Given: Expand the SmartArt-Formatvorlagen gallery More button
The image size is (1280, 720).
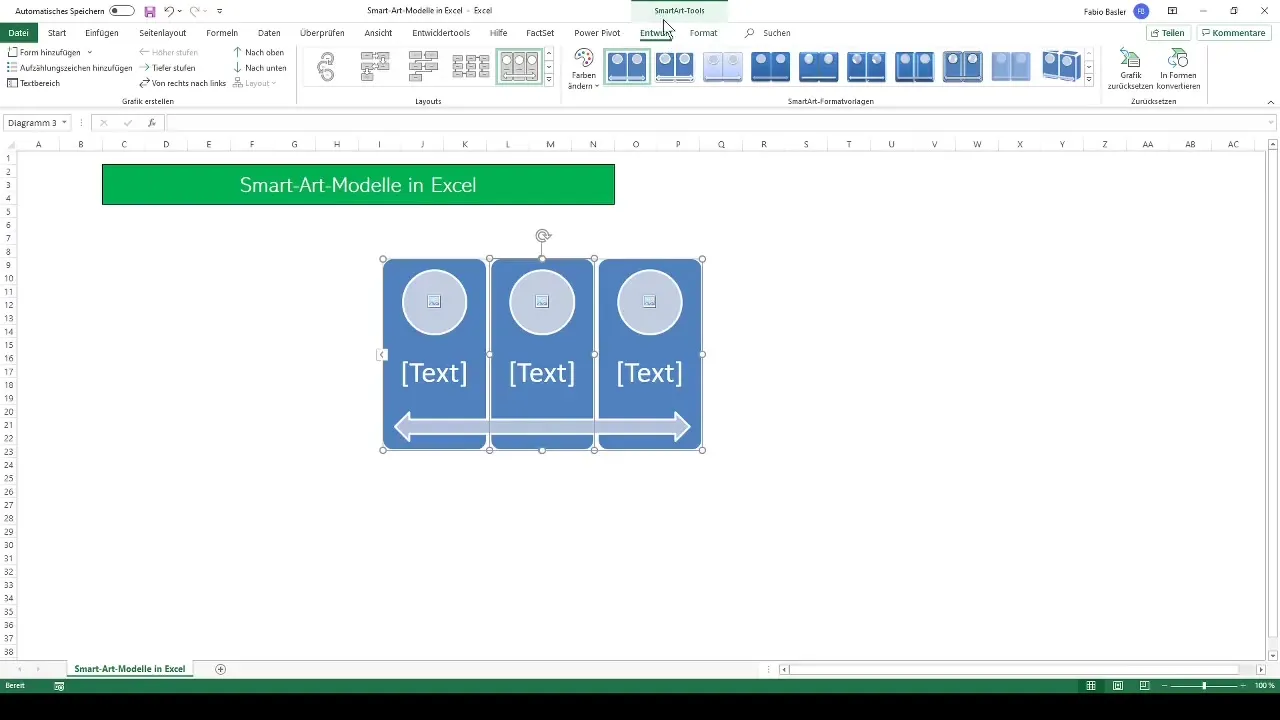Looking at the screenshot, I should 1089,80.
